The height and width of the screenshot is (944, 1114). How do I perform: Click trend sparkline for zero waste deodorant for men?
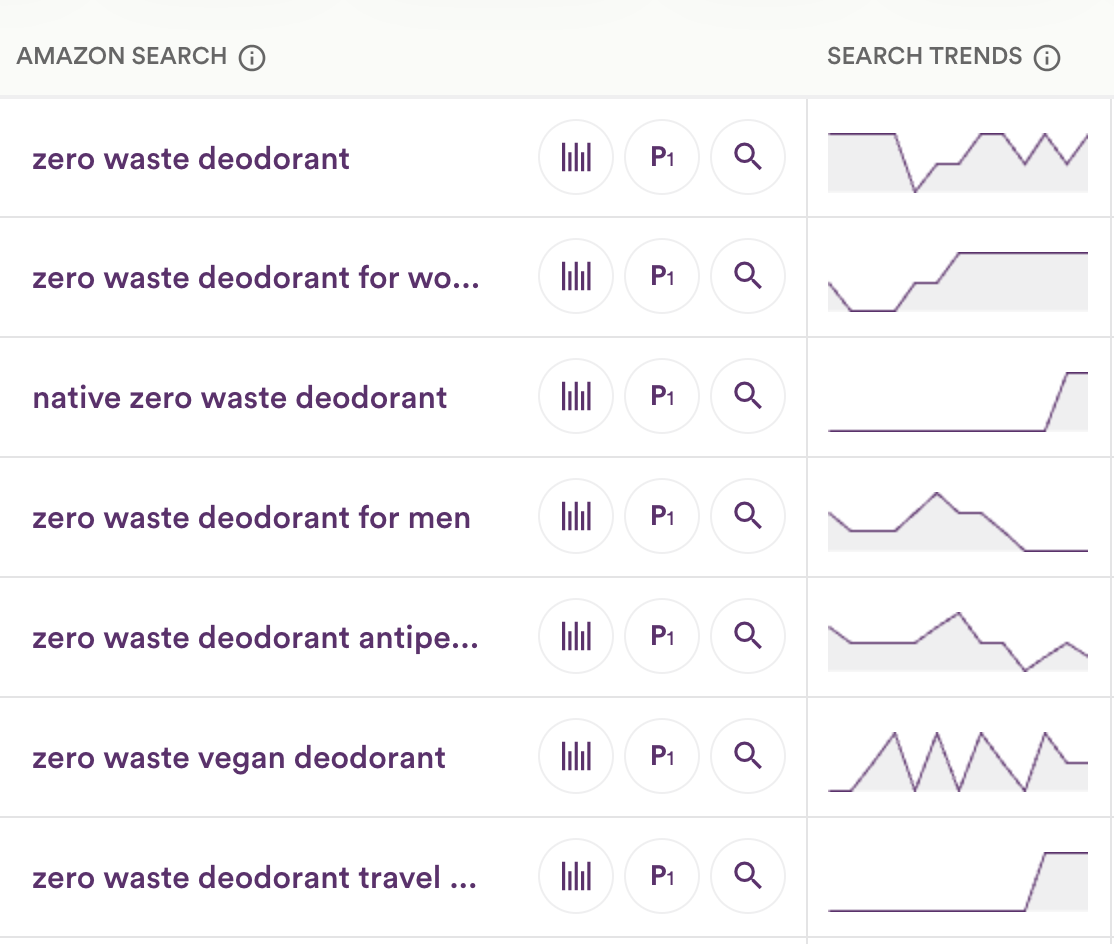(x=958, y=521)
